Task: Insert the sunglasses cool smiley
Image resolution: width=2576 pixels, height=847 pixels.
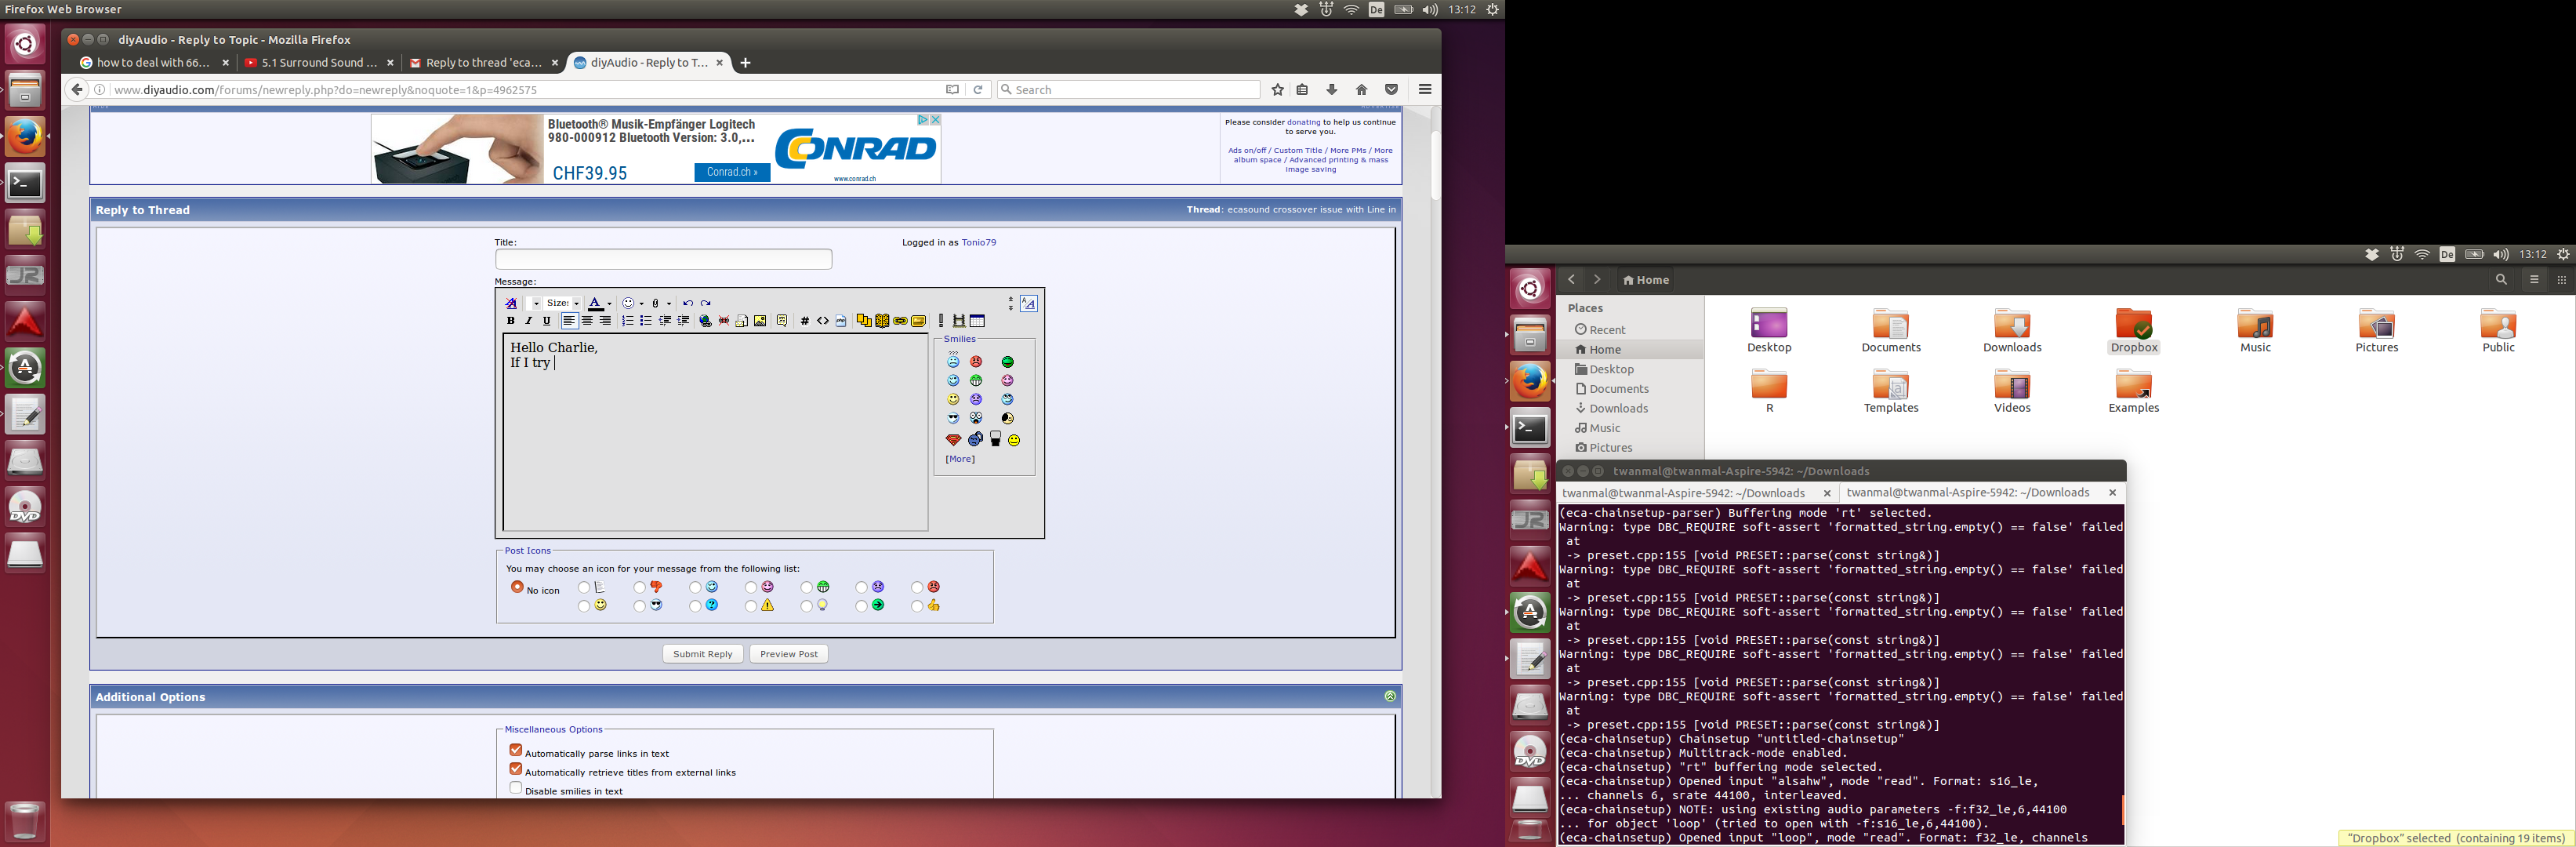Action: point(953,418)
